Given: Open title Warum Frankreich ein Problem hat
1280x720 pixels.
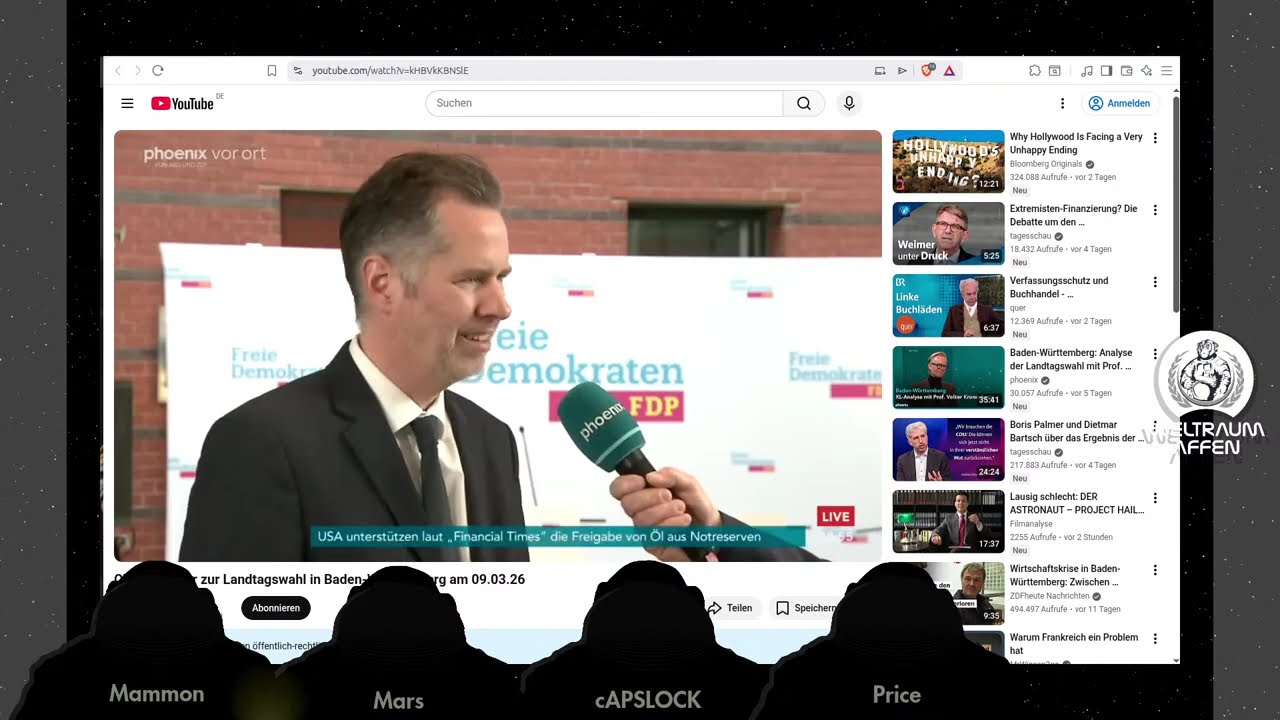Looking at the screenshot, I should coord(1074,644).
